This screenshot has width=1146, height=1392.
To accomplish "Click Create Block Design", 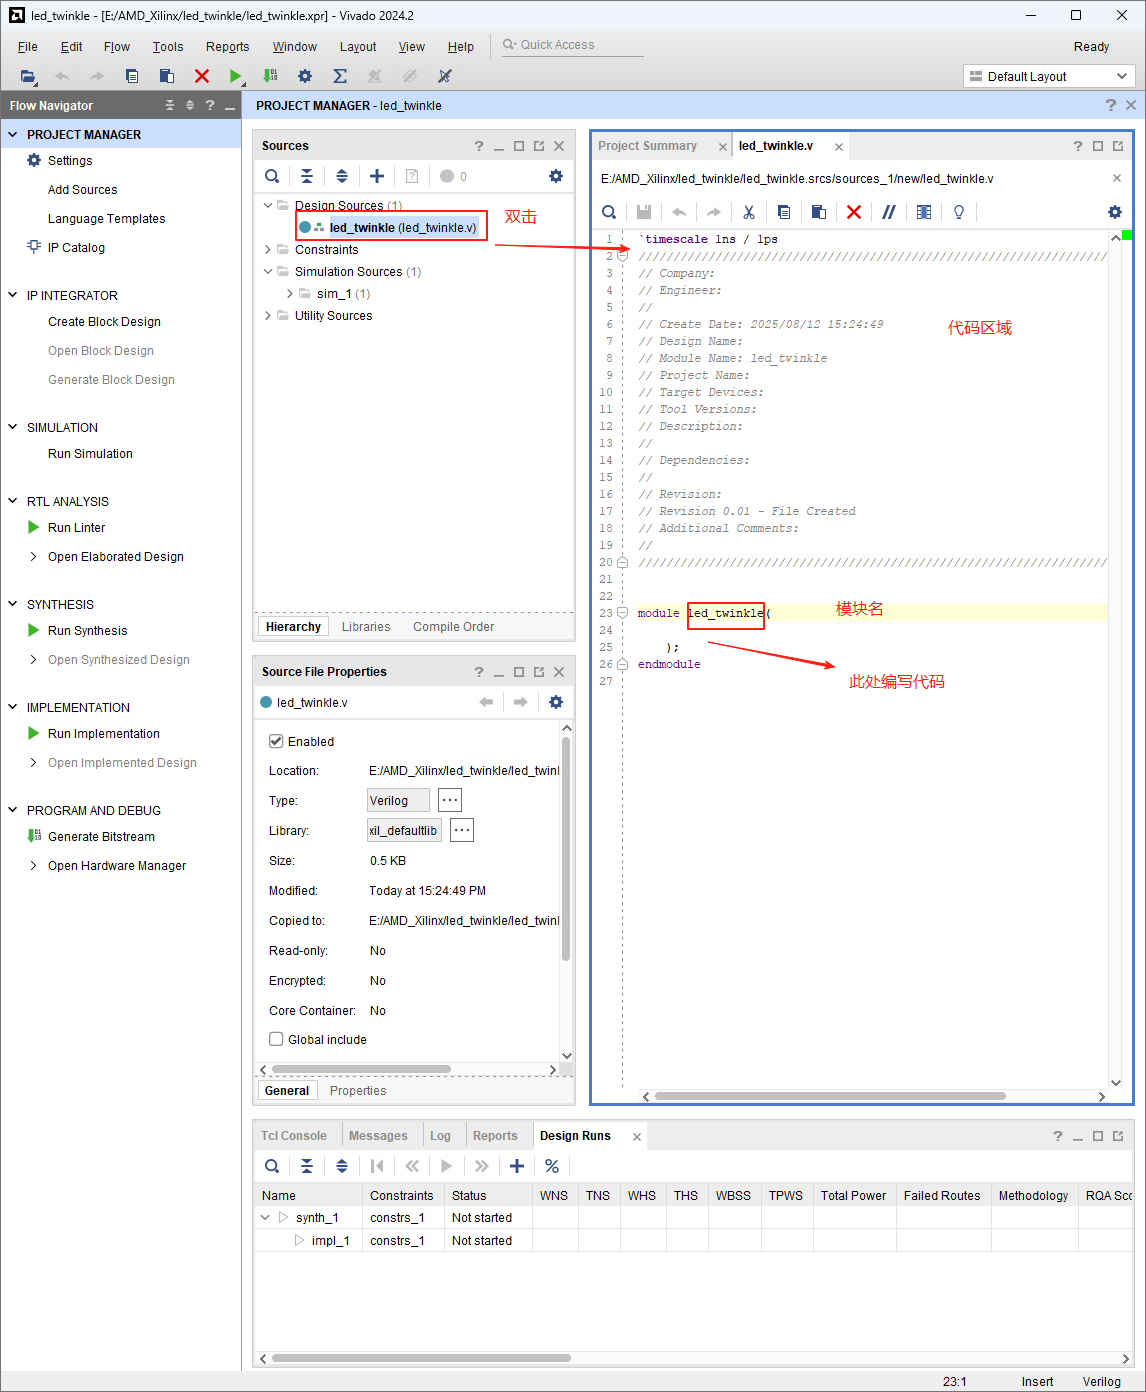I will click(x=104, y=322).
